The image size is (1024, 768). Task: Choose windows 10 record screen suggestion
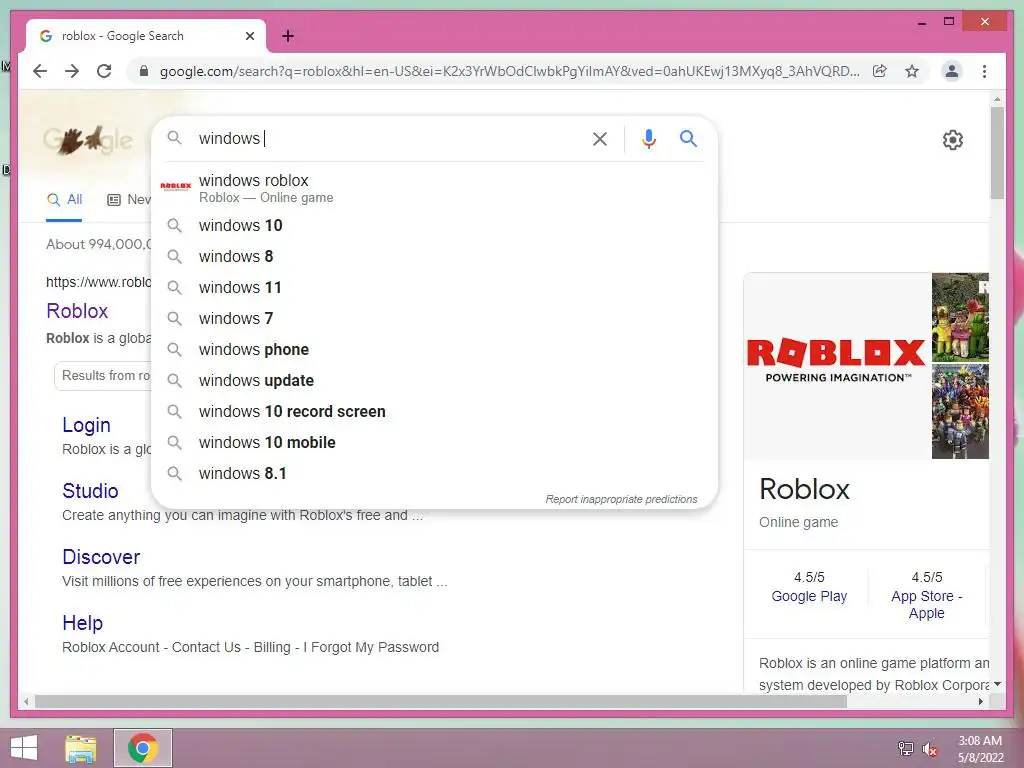point(434,411)
